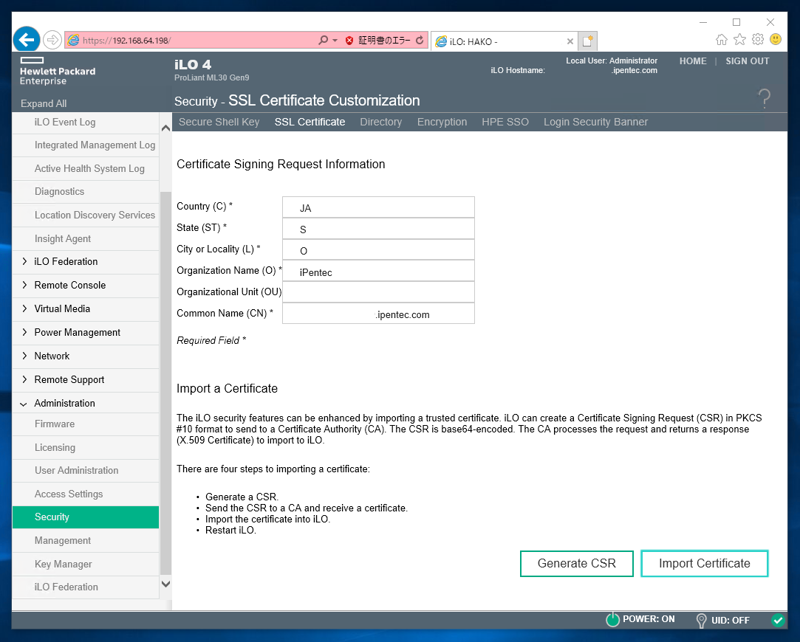Image resolution: width=800 pixels, height=642 pixels.
Task: Click the certificate error warning icon
Action: [x=349, y=40]
